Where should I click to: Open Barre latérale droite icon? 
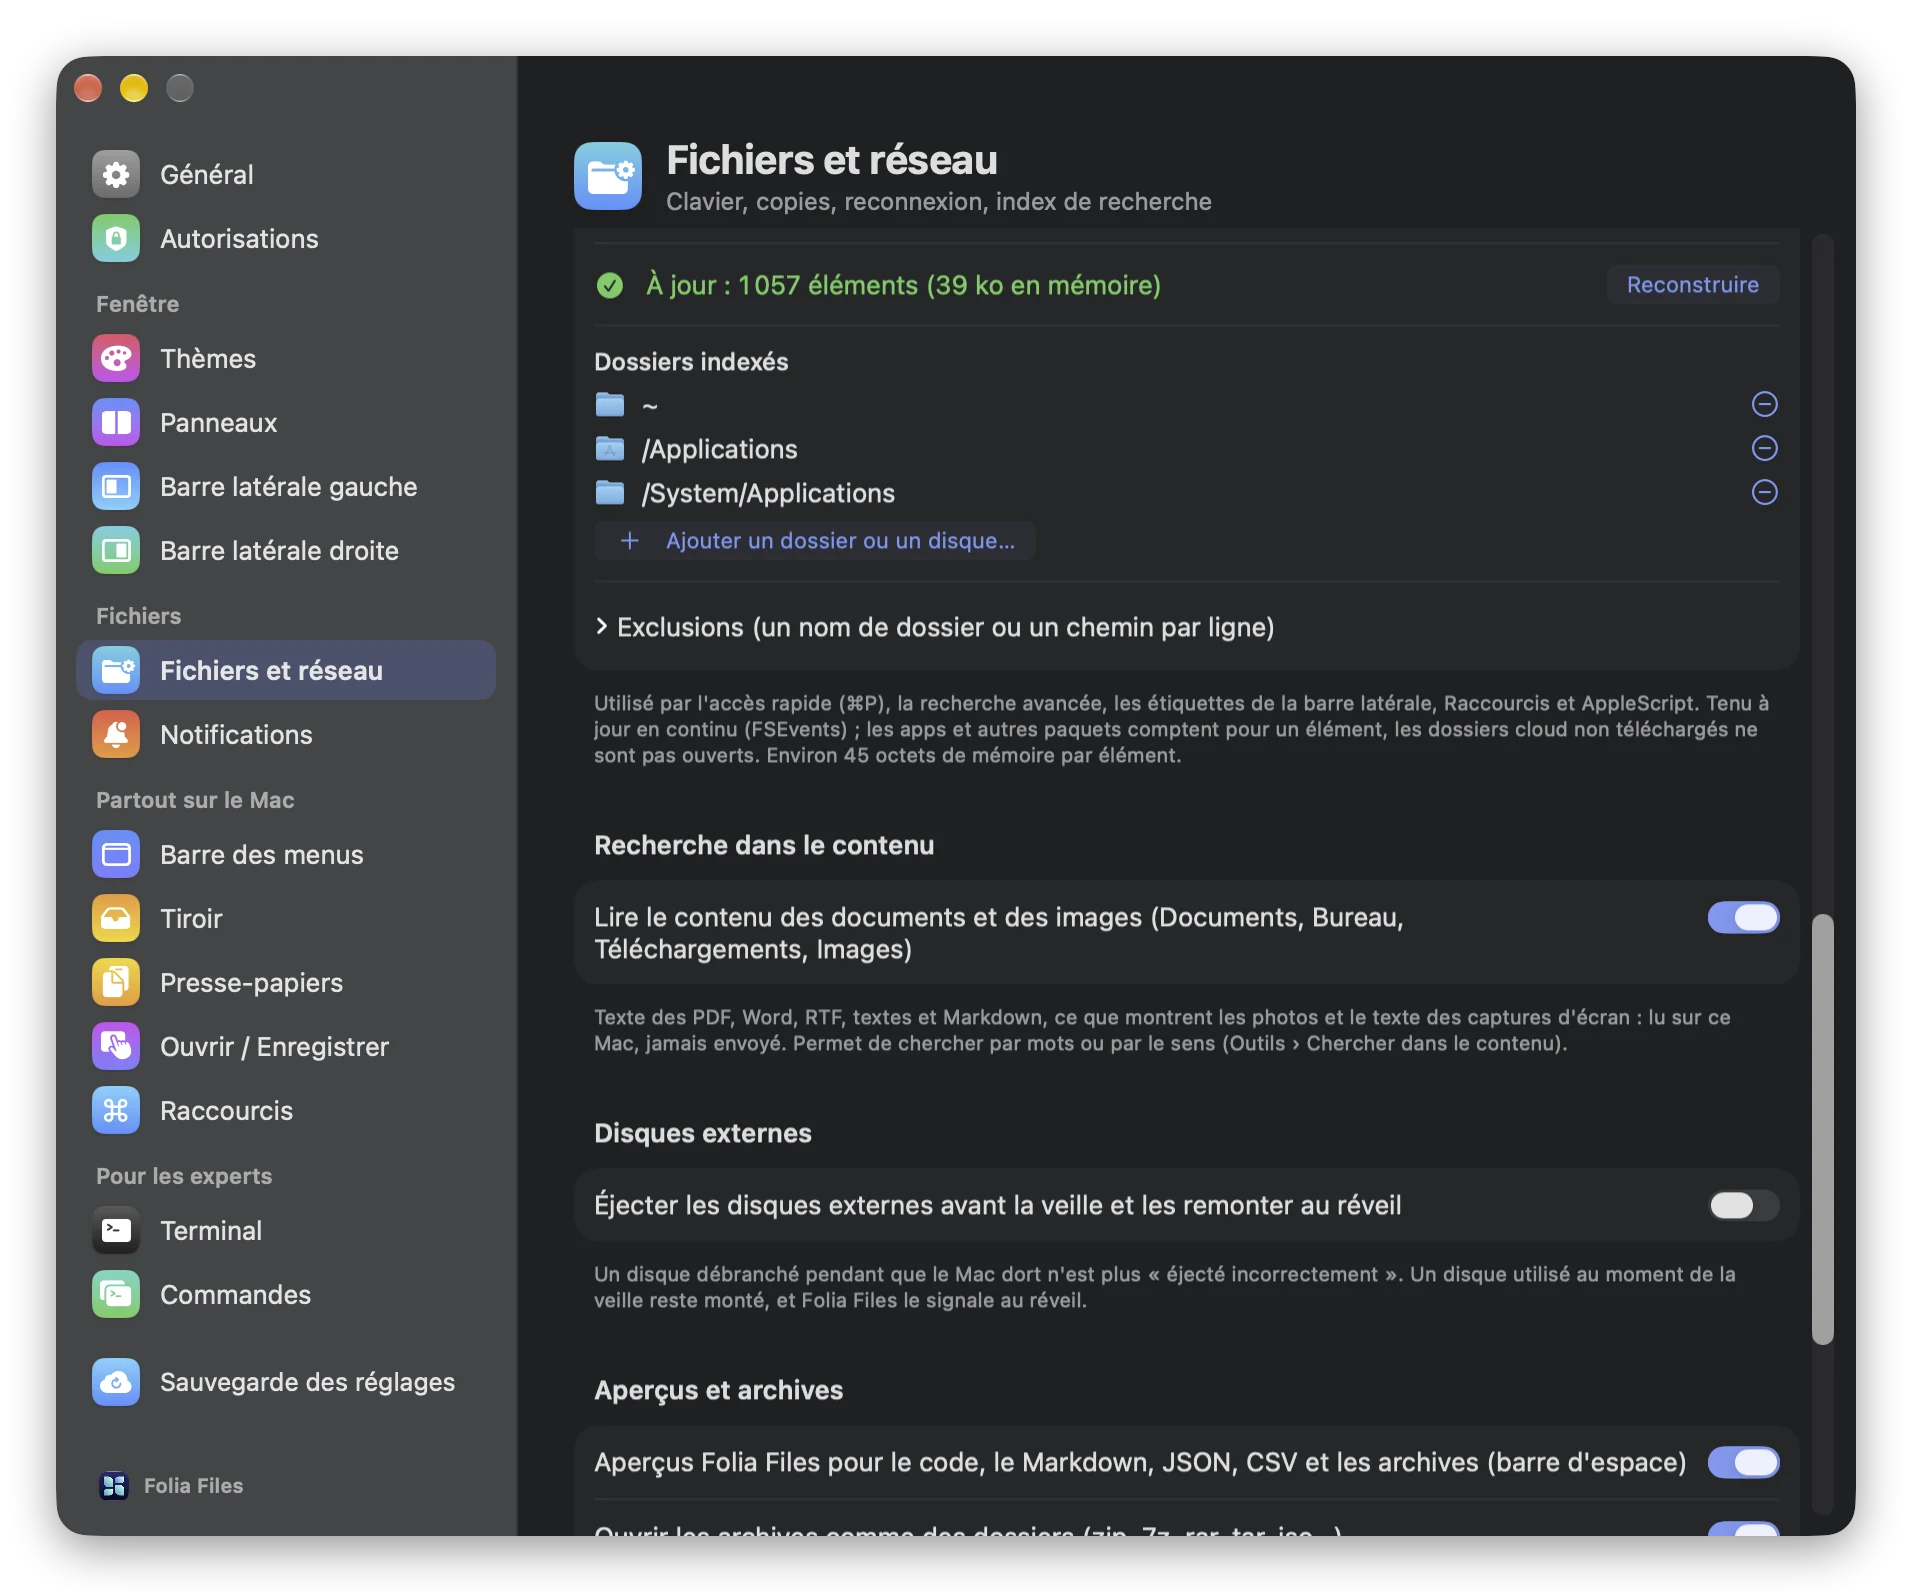116,551
